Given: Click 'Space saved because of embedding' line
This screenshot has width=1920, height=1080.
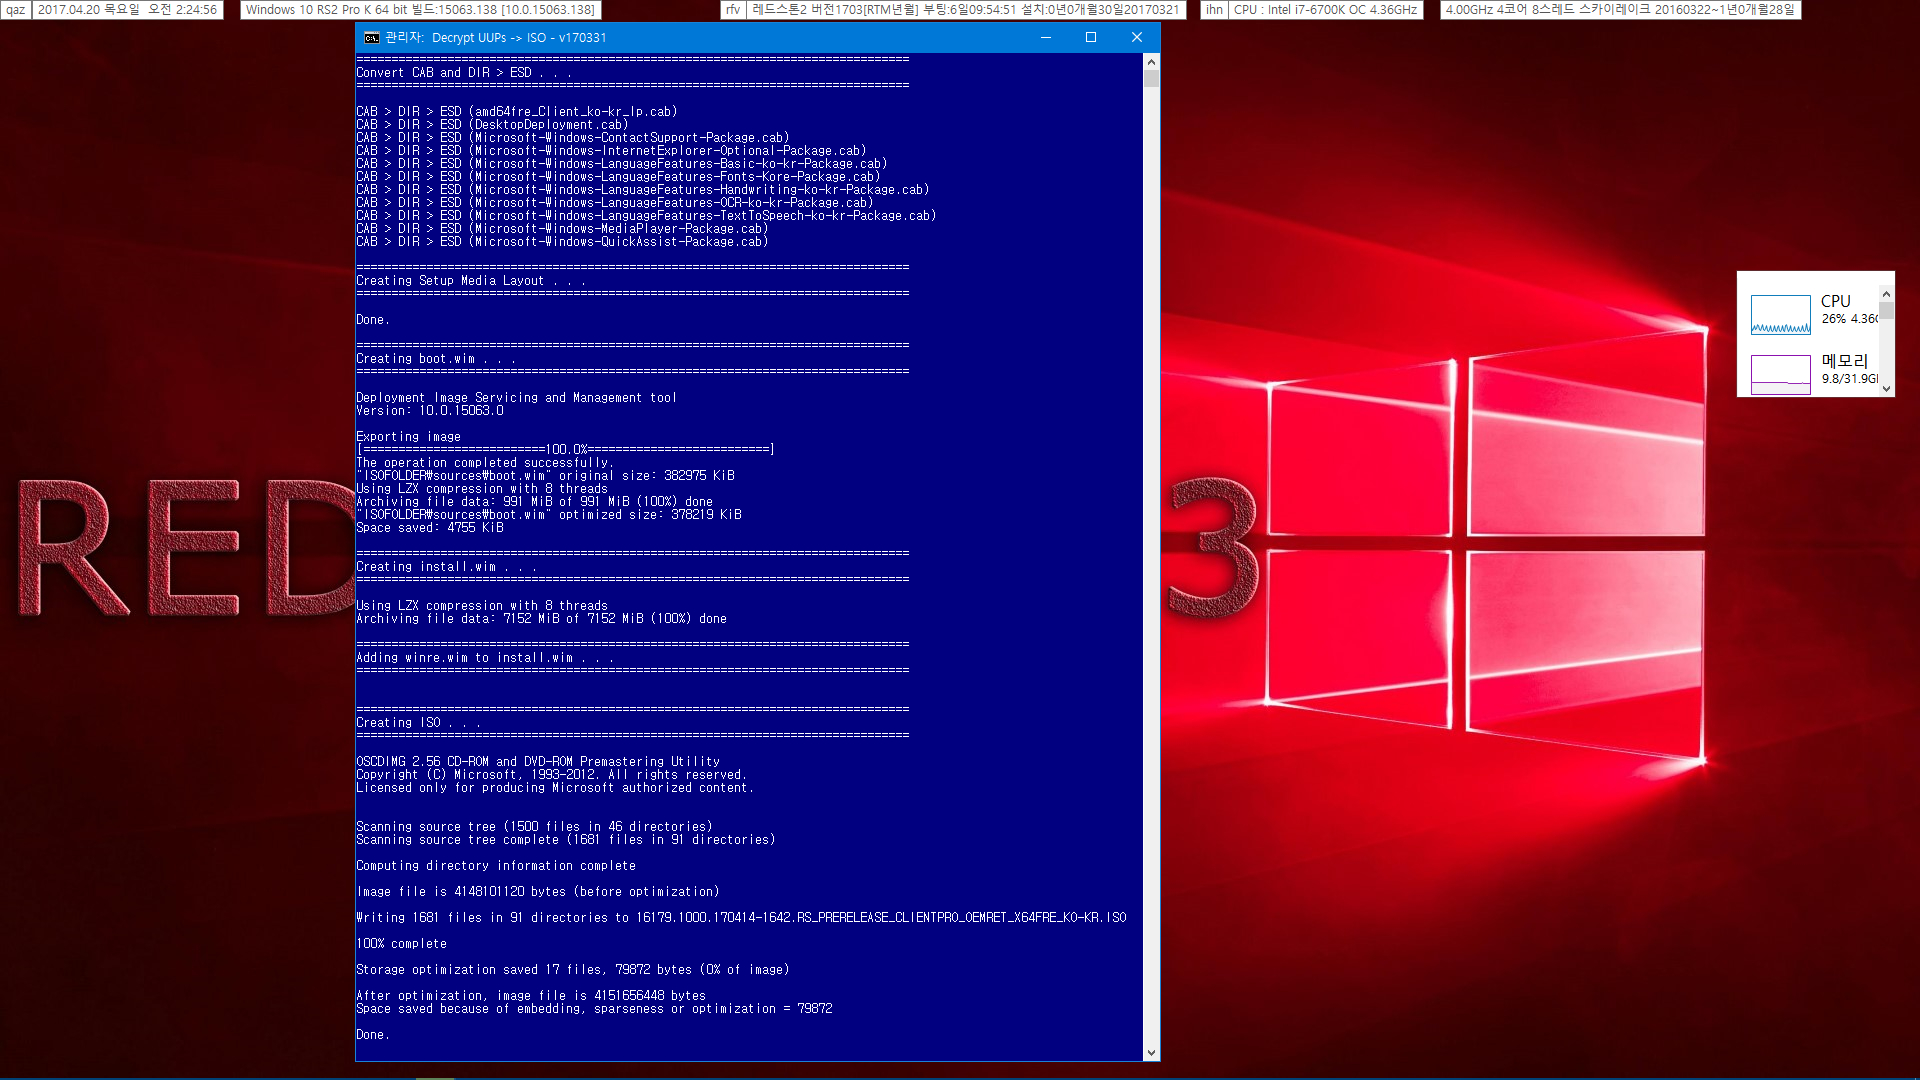Looking at the screenshot, I should 595,1009.
